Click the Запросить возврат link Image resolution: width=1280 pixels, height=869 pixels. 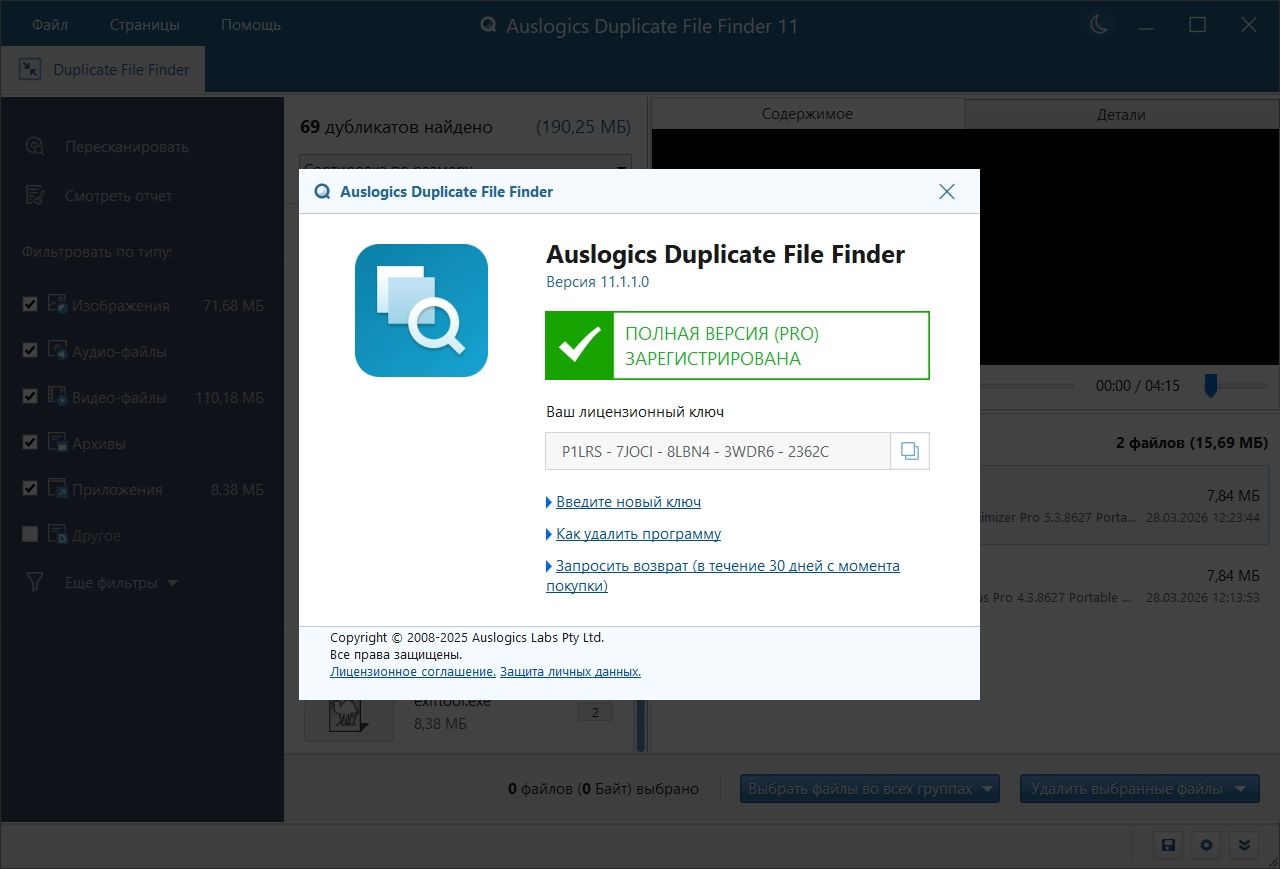pos(723,576)
